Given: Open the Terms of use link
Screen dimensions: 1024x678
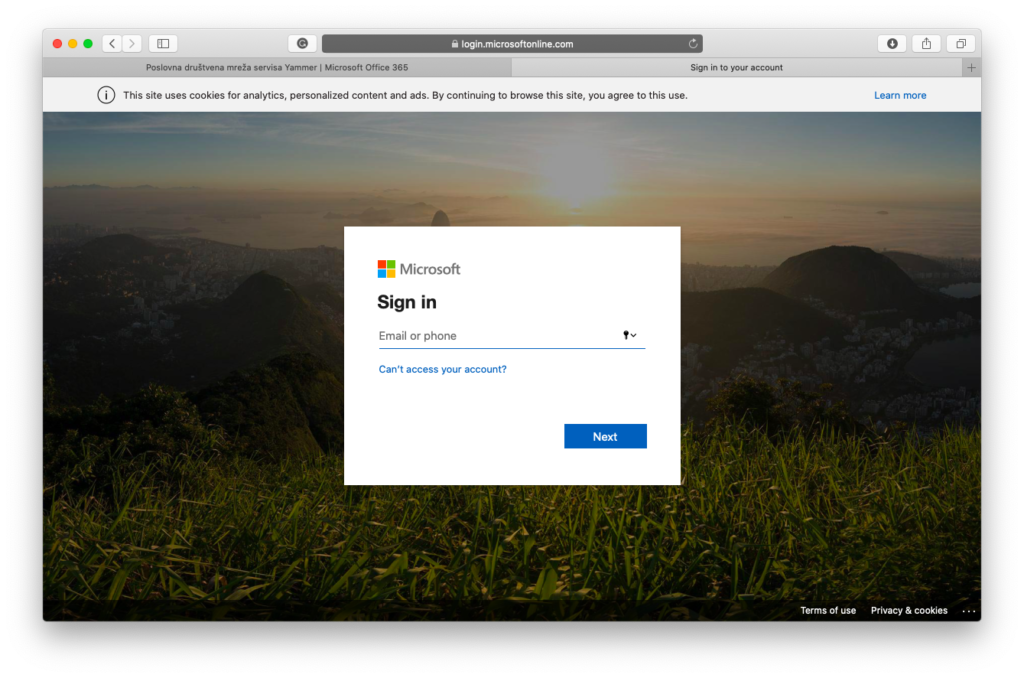Looking at the screenshot, I should point(828,611).
